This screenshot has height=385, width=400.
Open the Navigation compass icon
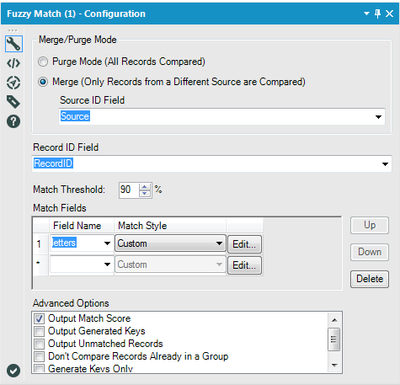(14, 82)
